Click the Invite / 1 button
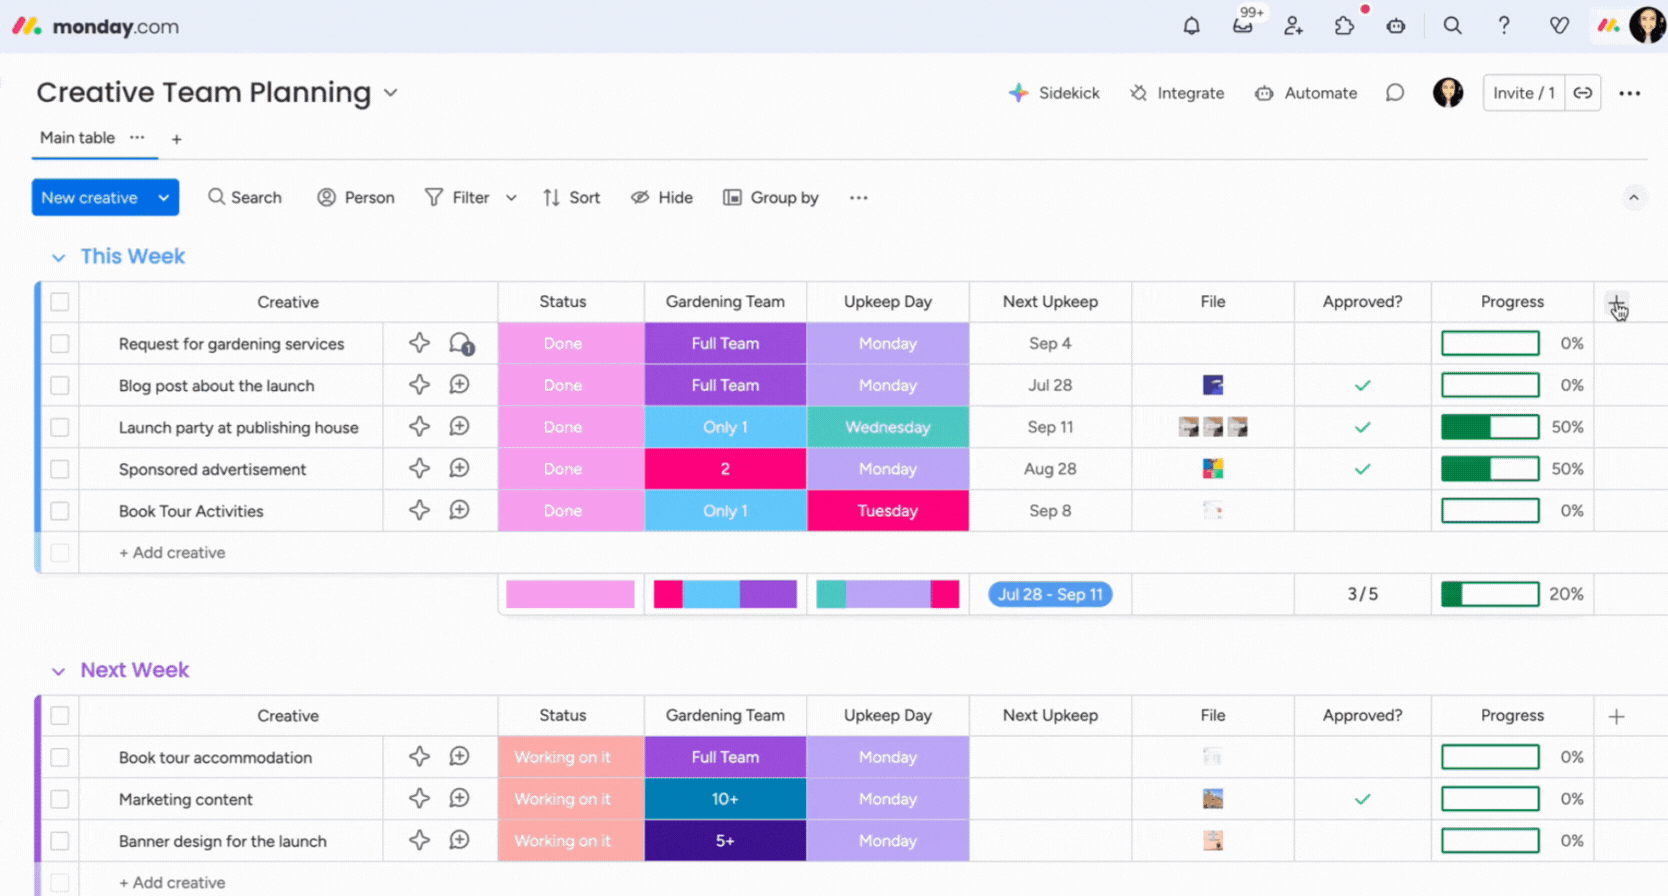This screenshot has width=1668, height=896. (x=1523, y=93)
